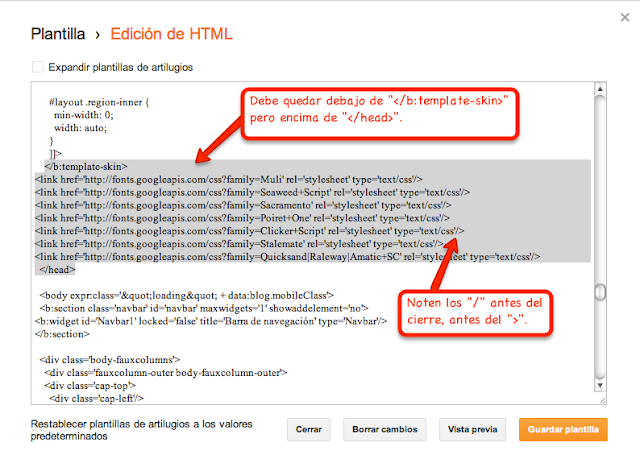The width and height of the screenshot is (640, 459).
Task: Click the </b:template-skin> line
Action: pyautogui.click(x=86, y=166)
